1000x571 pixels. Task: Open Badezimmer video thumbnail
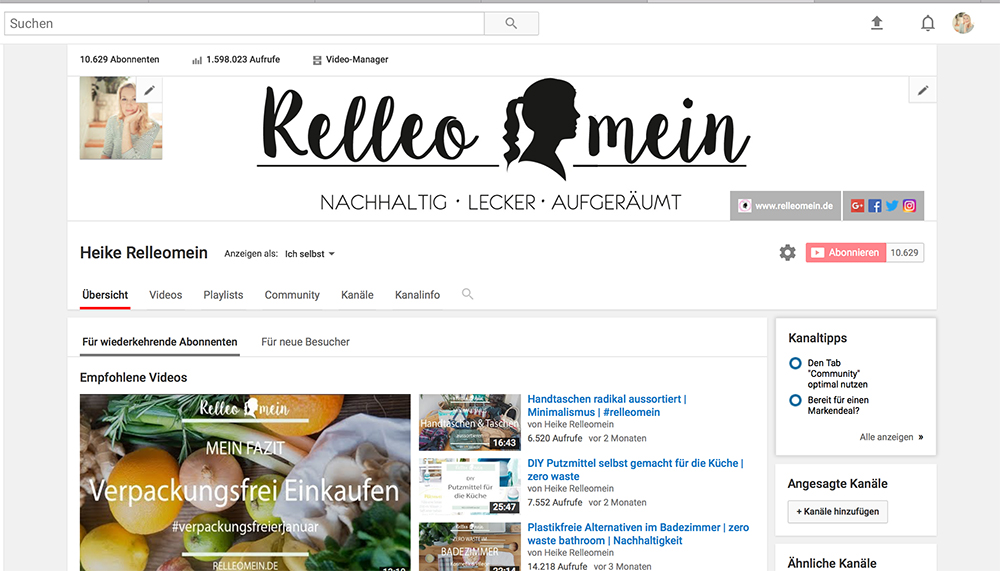click(x=470, y=547)
